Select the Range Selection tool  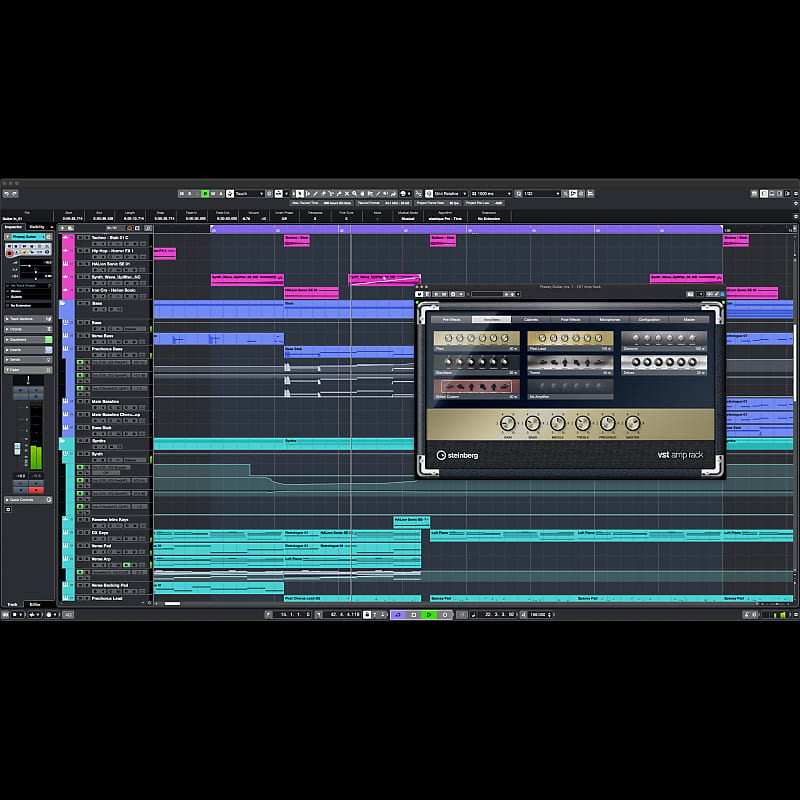tap(307, 193)
